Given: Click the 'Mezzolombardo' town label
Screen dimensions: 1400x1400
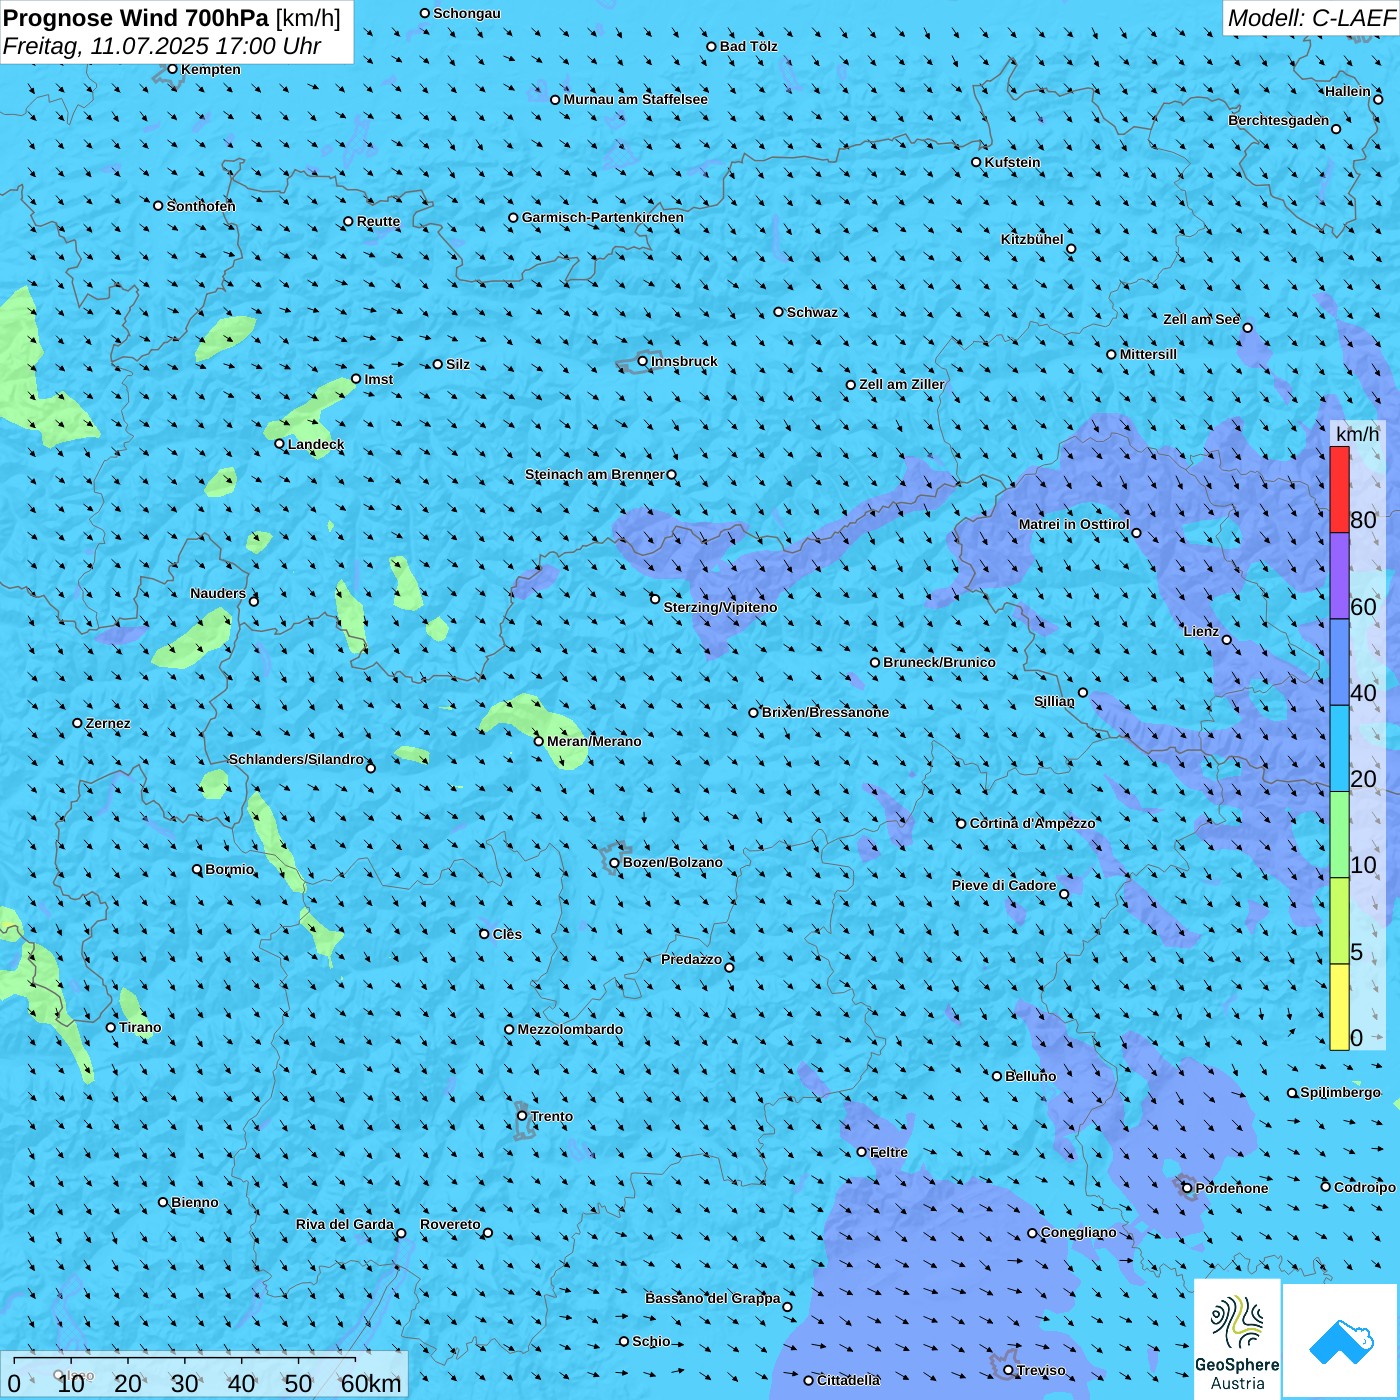Looking at the screenshot, I should 570,1029.
